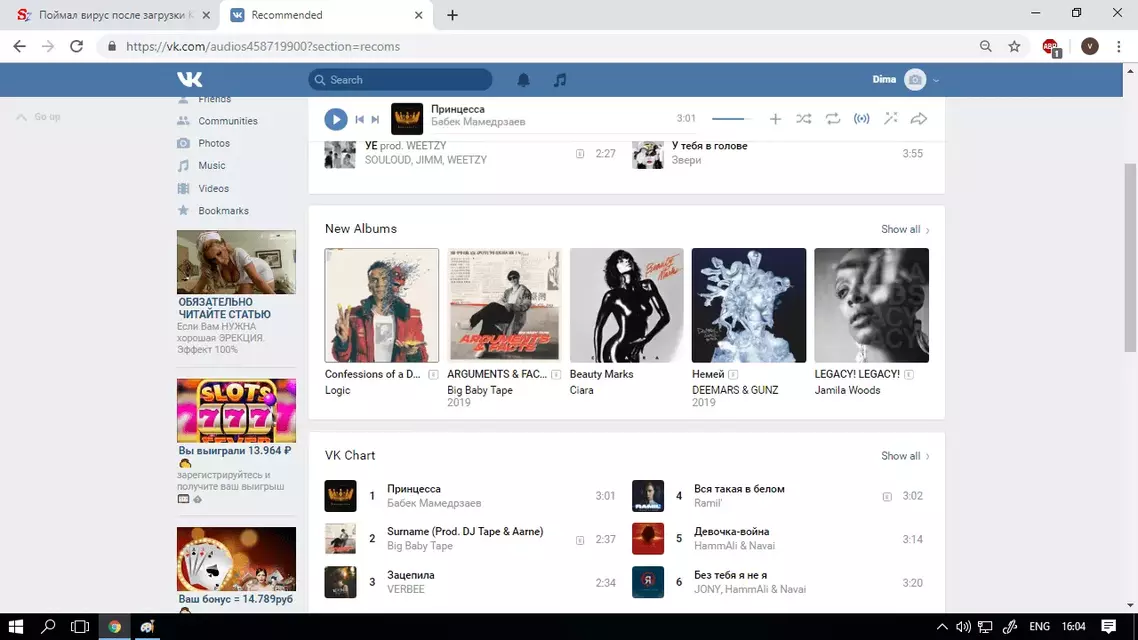Open artist Ciara under Beauty Marks

click(581, 390)
